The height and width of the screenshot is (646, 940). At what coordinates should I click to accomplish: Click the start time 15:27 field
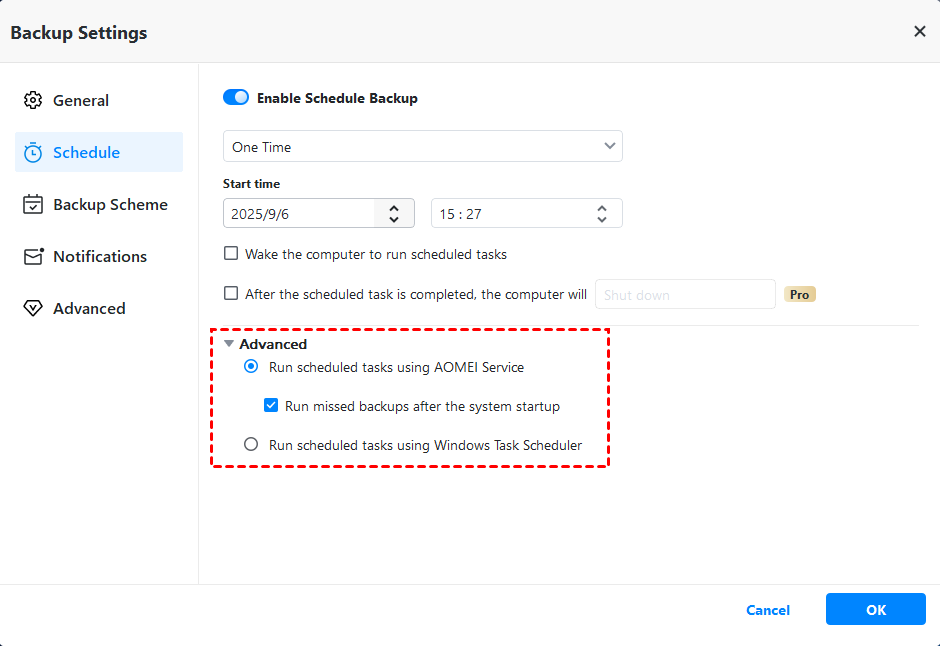[510, 214]
